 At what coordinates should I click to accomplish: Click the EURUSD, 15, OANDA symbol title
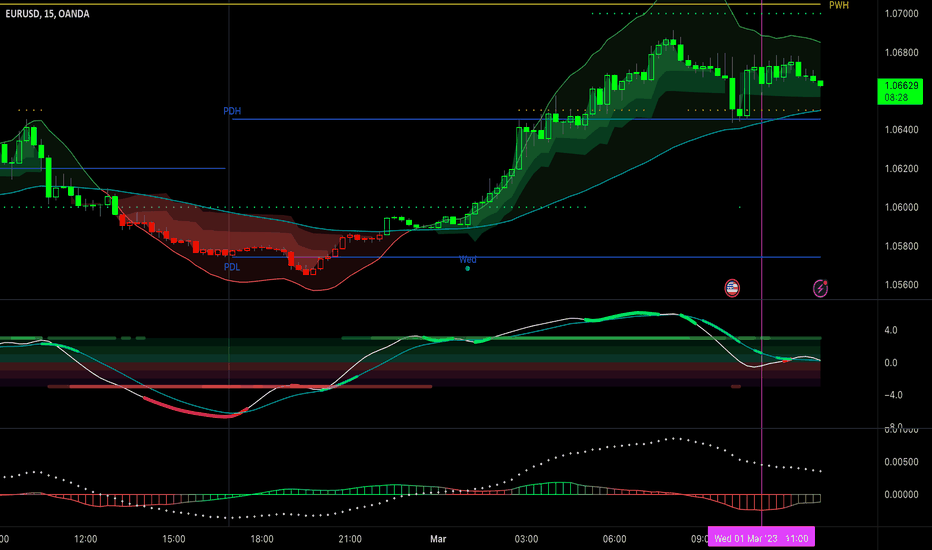click(x=48, y=13)
